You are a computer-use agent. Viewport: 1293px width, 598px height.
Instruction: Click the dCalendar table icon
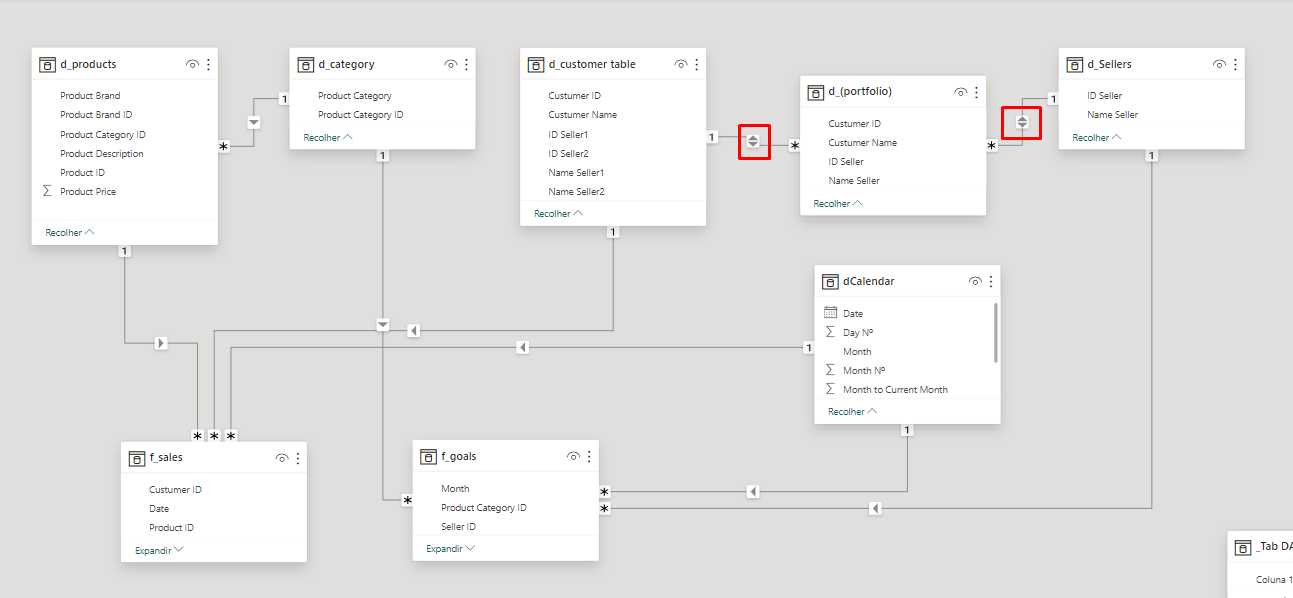click(x=830, y=282)
